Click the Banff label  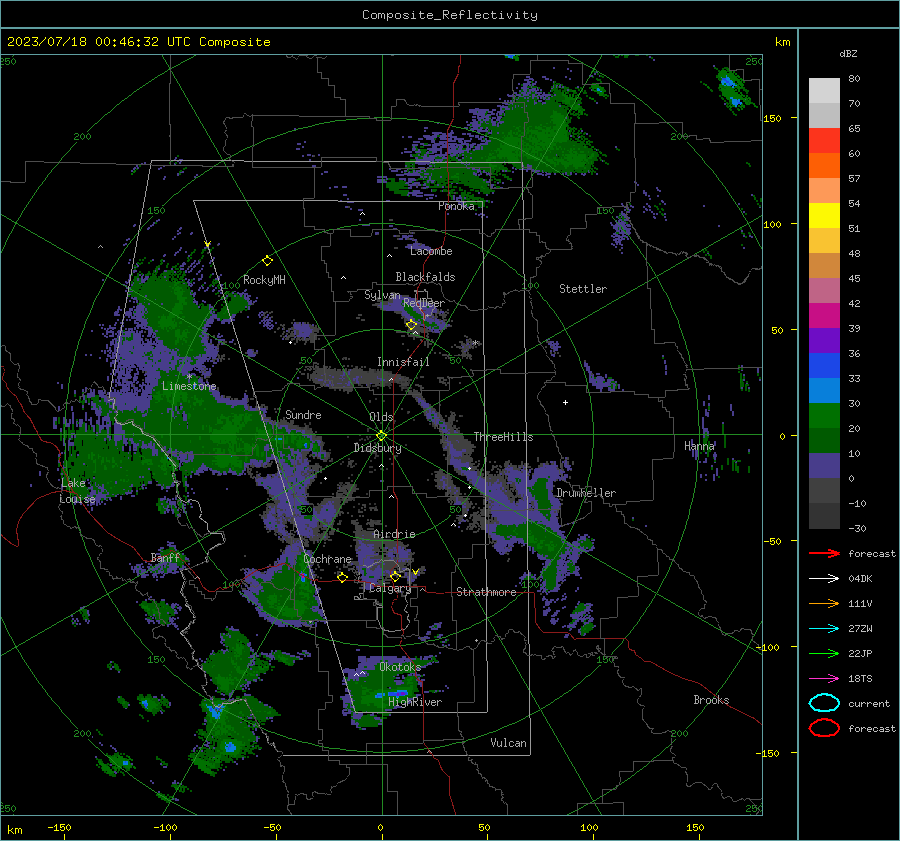165,557
